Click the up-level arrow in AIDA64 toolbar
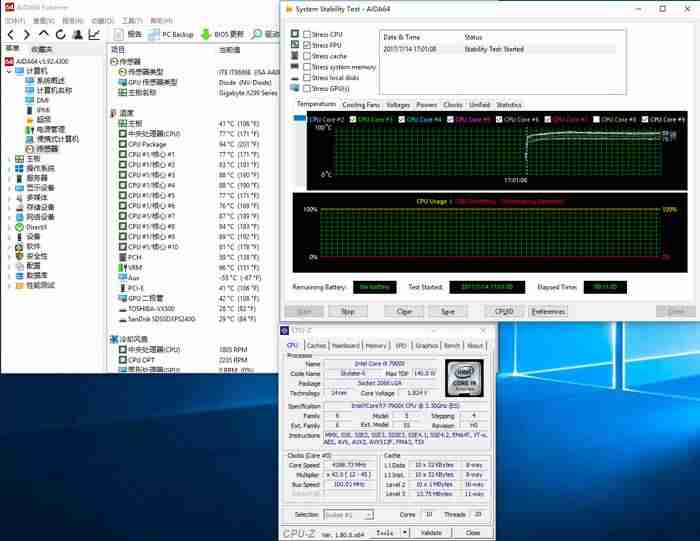This screenshot has width=700, height=541. coord(43,34)
